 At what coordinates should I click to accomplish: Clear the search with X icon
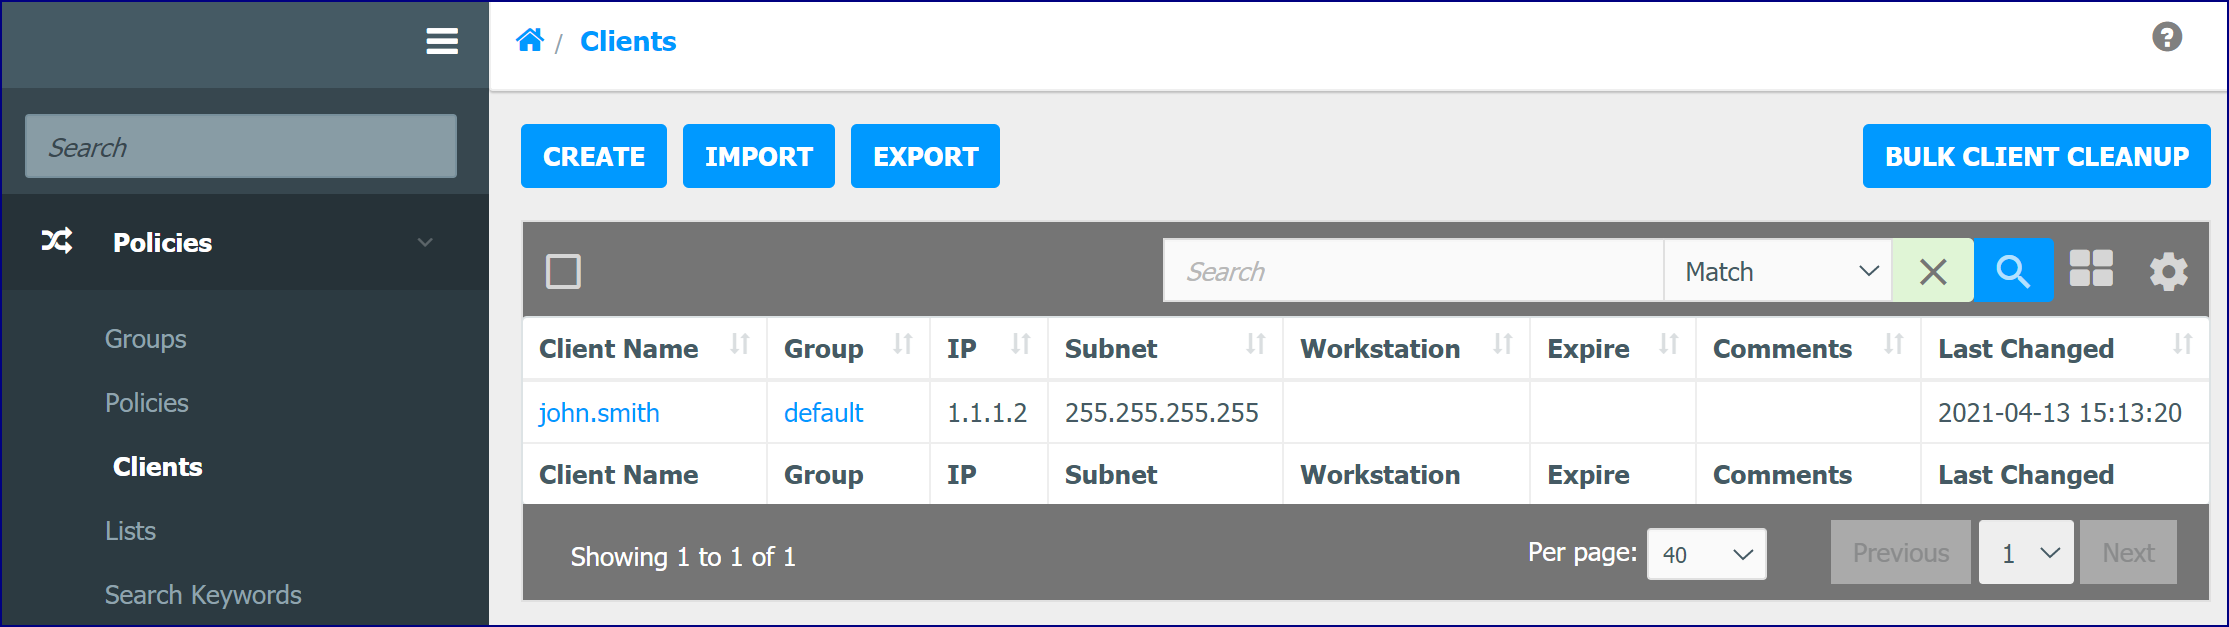[x=1933, y=270]
